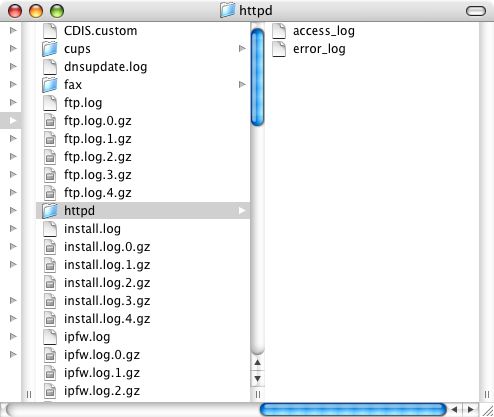Select the cups folder icon
Image resolution: width=494 pixels, height=417 pixels.
coord(50,49)
